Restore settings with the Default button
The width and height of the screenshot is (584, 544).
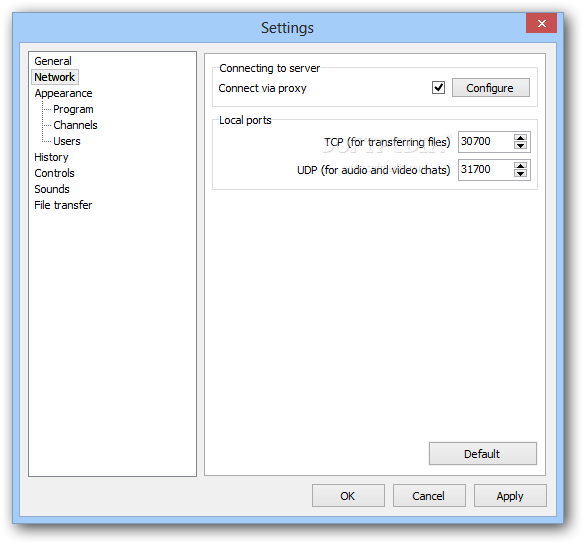(483, 454)
